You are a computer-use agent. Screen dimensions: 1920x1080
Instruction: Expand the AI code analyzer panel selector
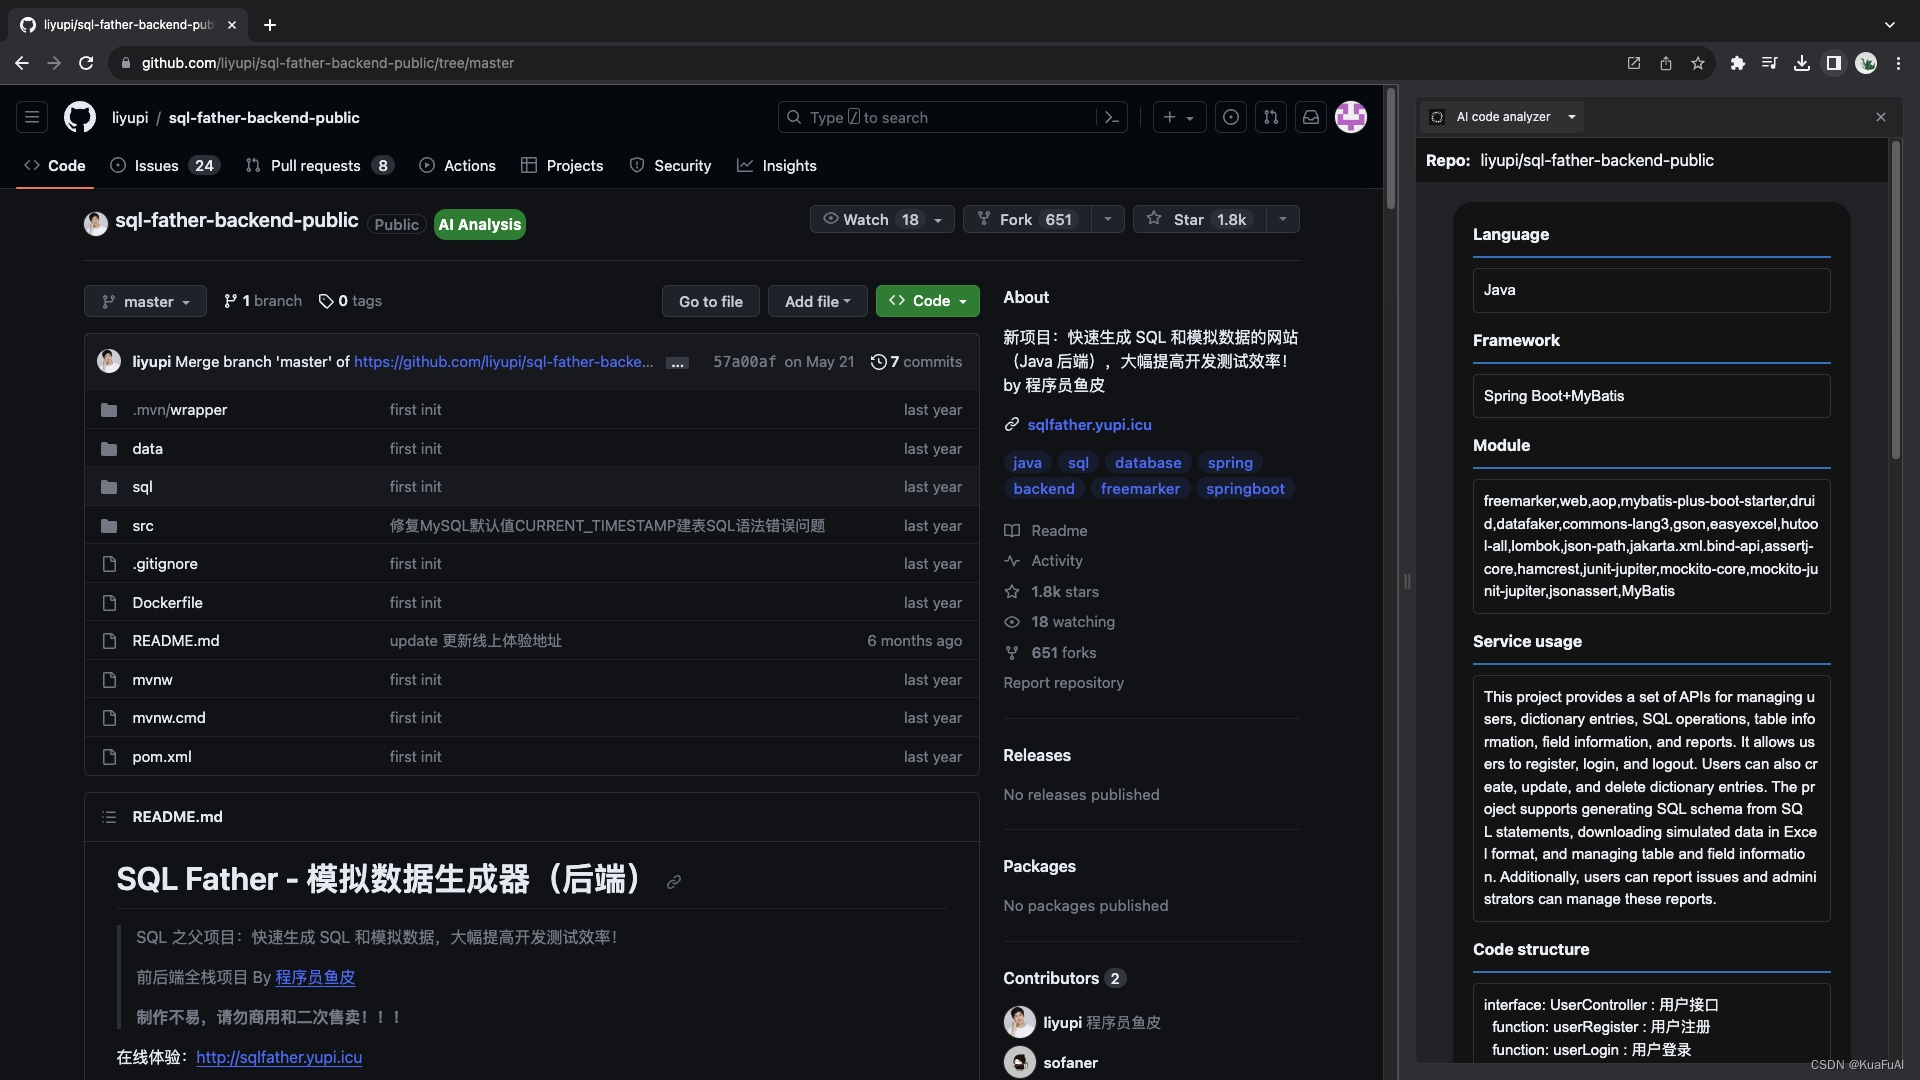tap(1572, 117)
